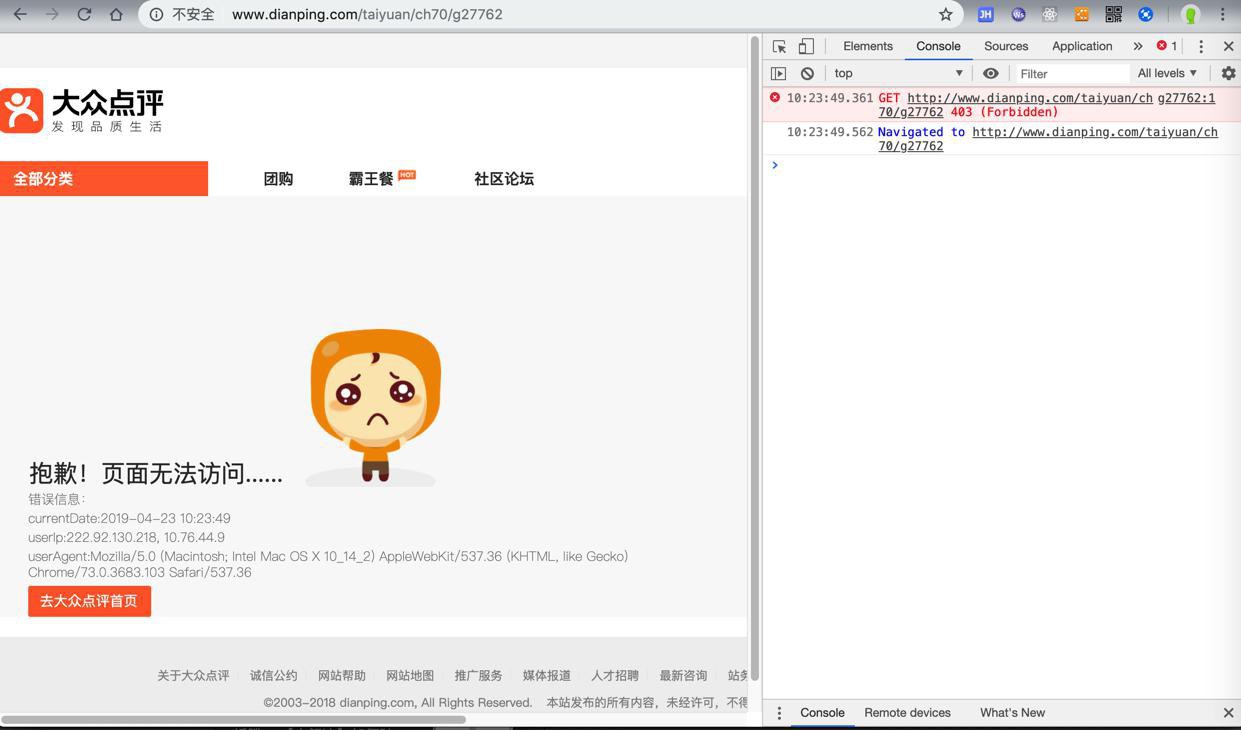This screenshot has width=1241, height=730.
Task: Select the Console tab in DevTools
Action: click(x=938, y=46)
